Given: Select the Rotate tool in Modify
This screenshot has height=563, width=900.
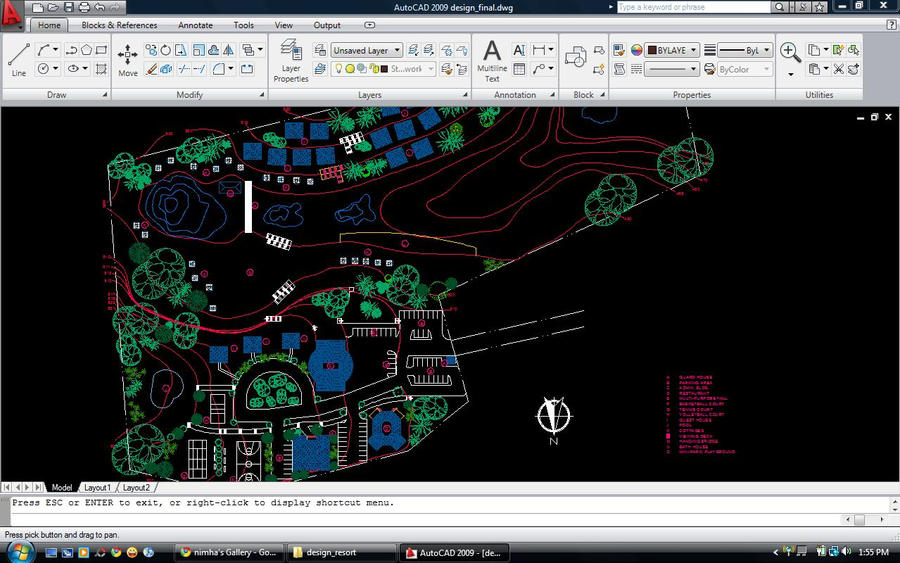Looking at the screenshot, I should tap(165, 50).
